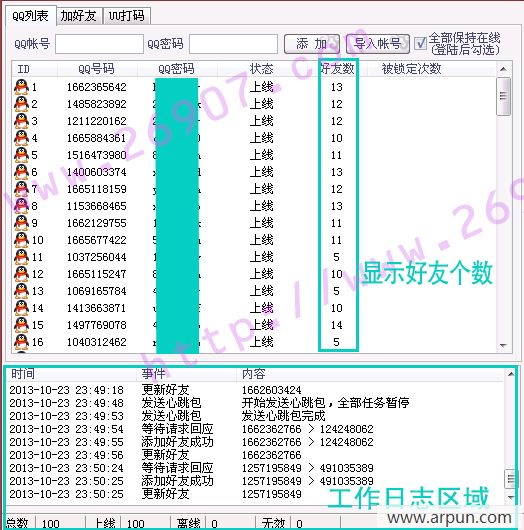Click the QQ penguin icon for account 1665115247
This screenshot has height=530, width=524.
pos(21,274)
